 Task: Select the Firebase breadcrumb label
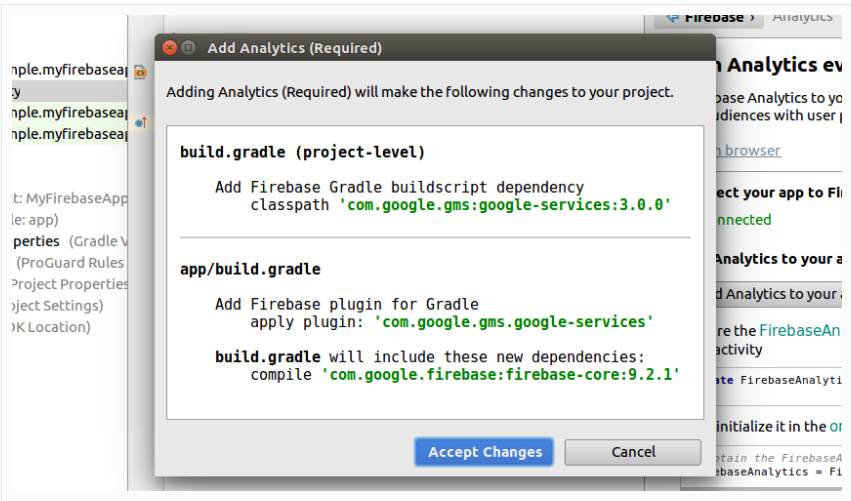(713, 17)
